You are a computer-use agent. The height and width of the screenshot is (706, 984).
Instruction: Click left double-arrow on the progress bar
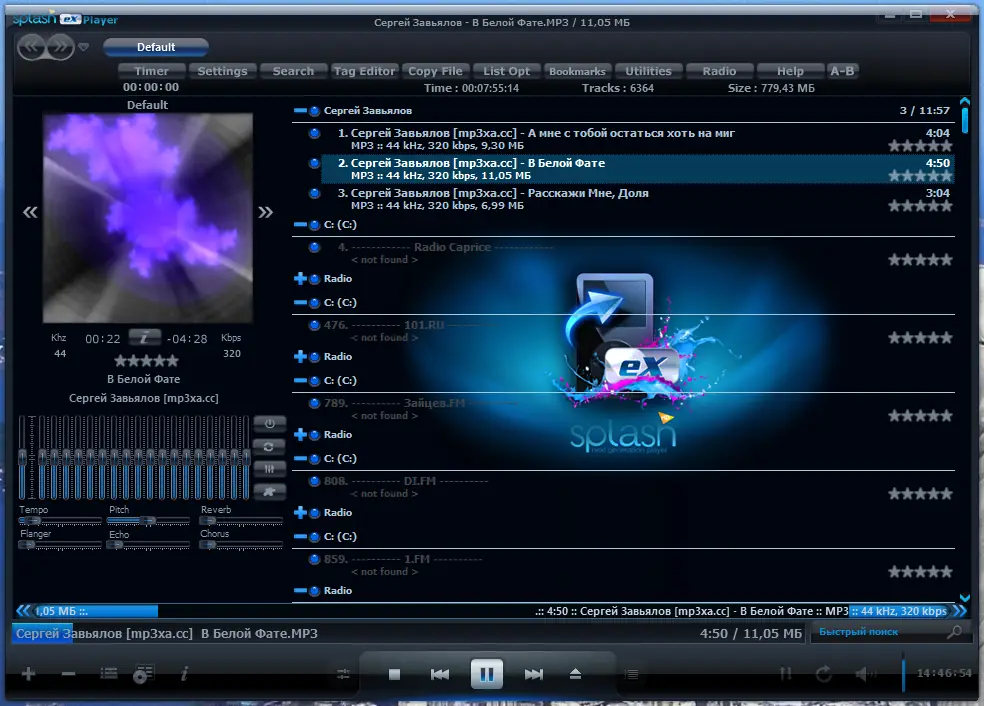23,611
